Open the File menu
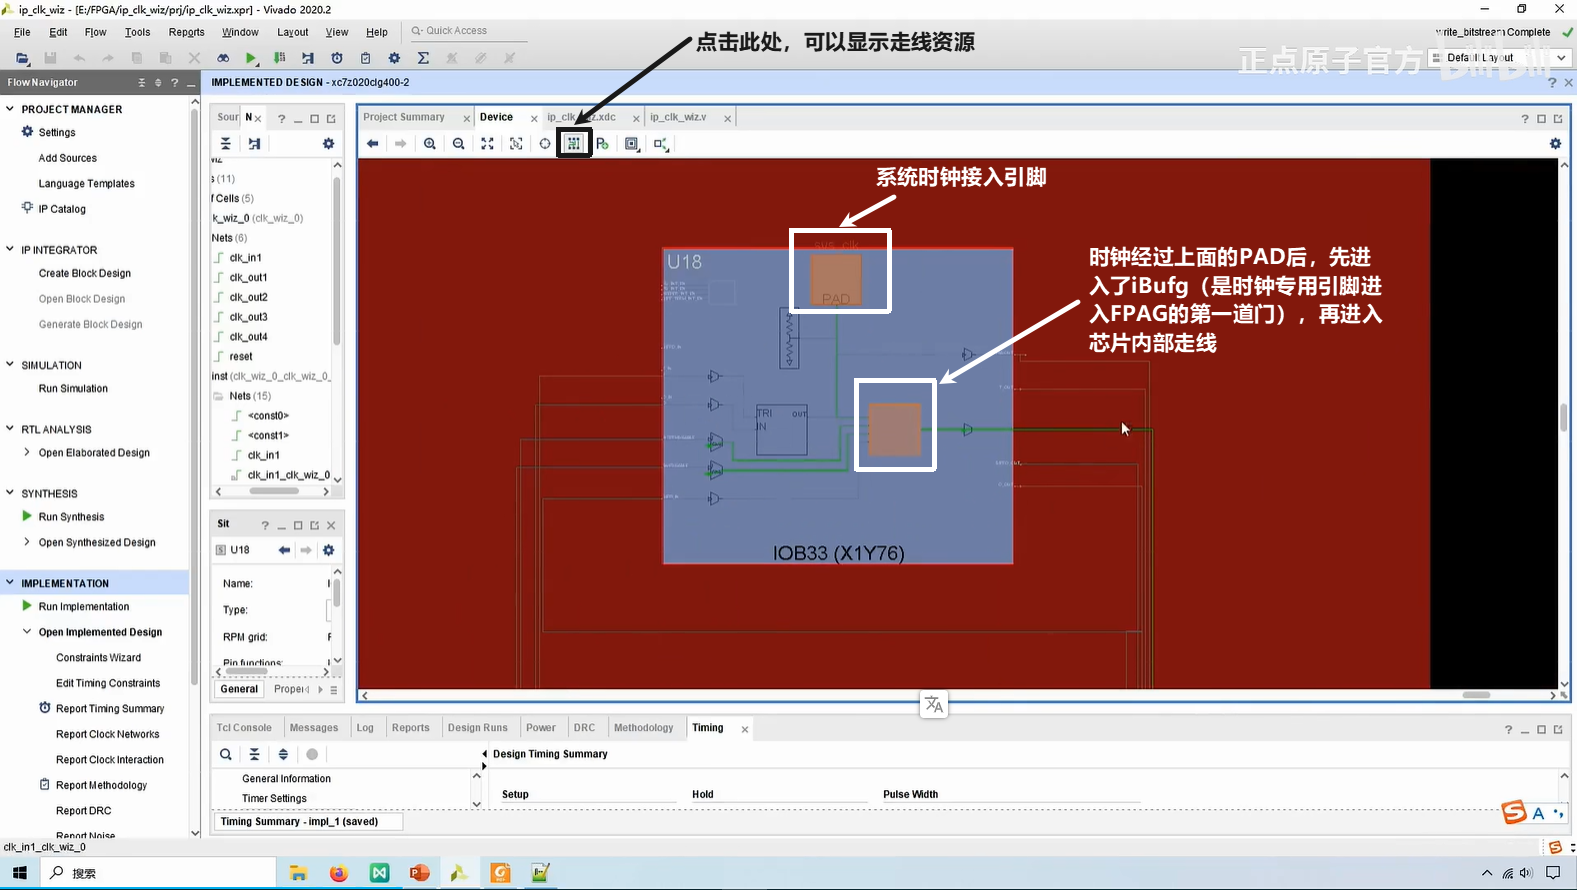Screen dimensions: 1577x890 (22, 32)
